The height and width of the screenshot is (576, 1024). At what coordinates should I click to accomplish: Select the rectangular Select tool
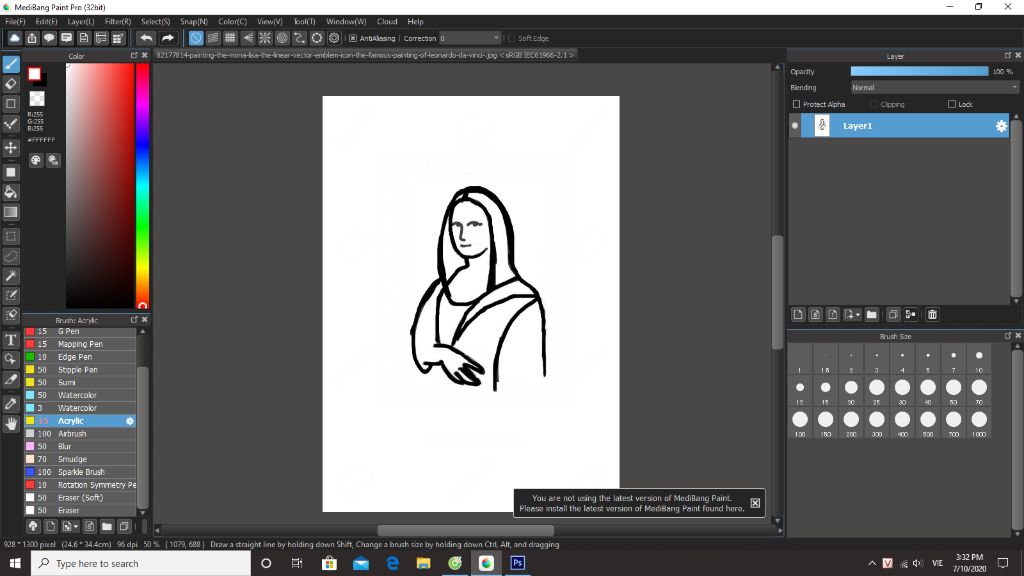(11, 236)
